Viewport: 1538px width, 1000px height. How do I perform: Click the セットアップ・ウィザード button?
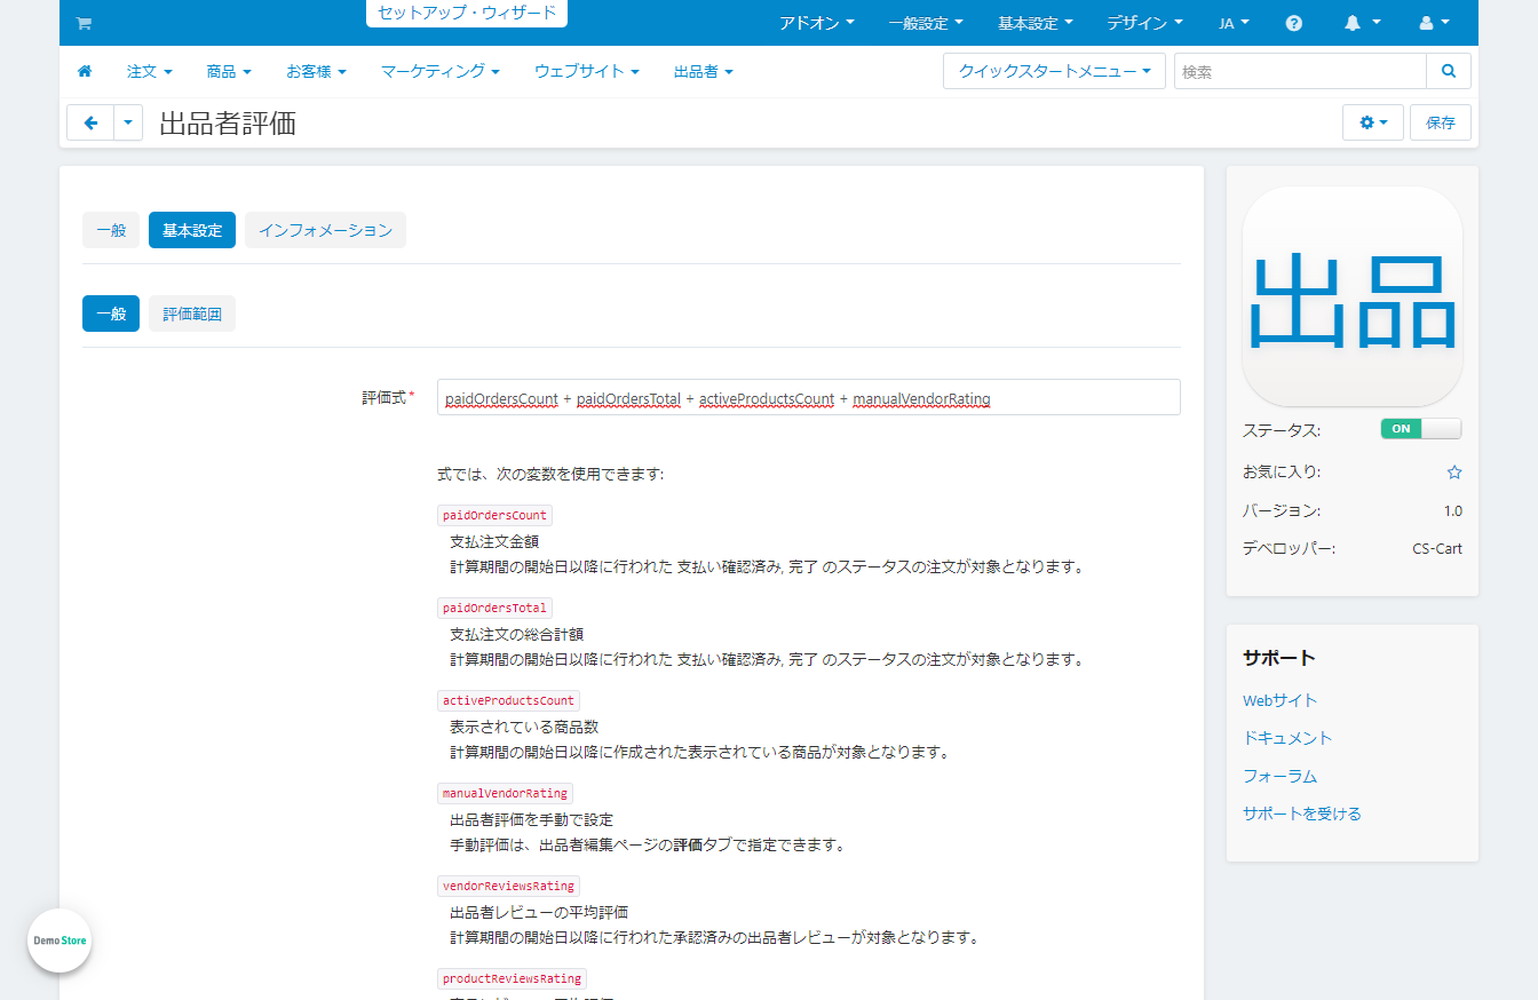[467, 13]
